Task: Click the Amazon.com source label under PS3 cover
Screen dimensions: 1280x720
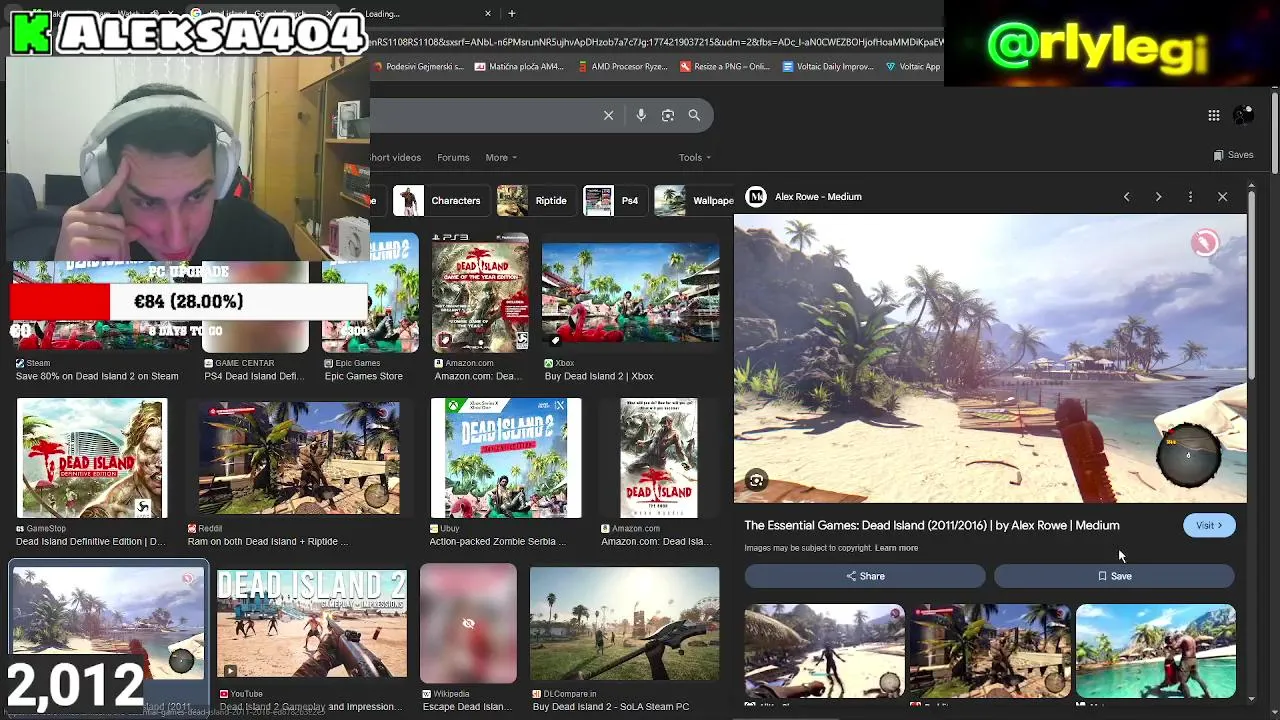Action: coord(469,363)
